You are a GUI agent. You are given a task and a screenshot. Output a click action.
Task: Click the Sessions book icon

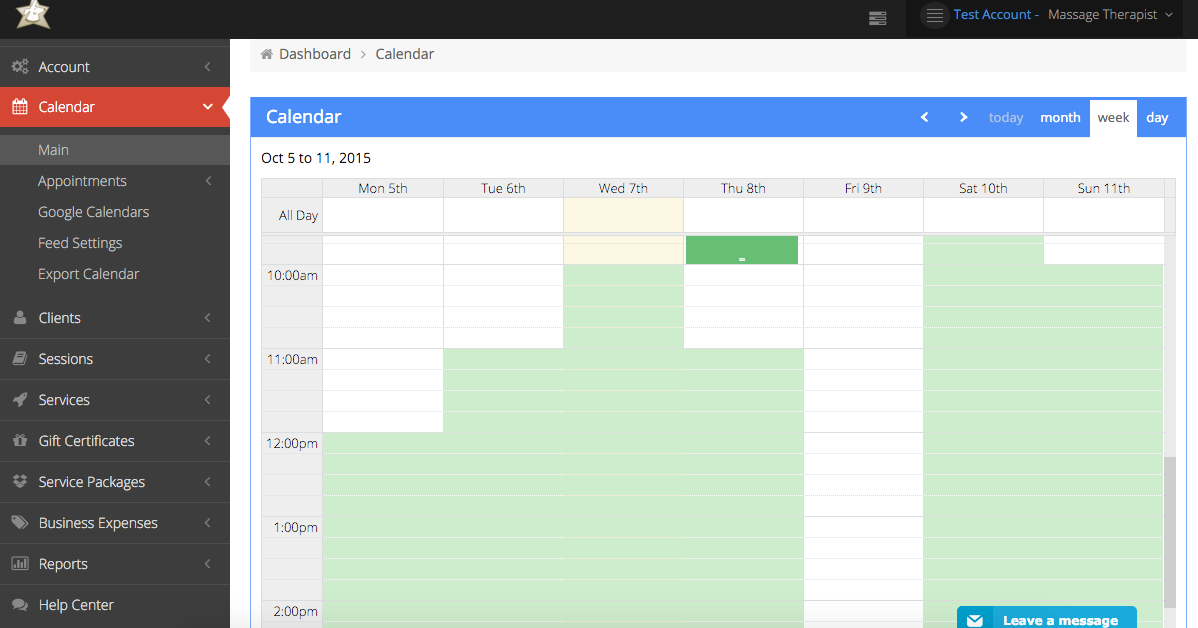click(20, 358)
